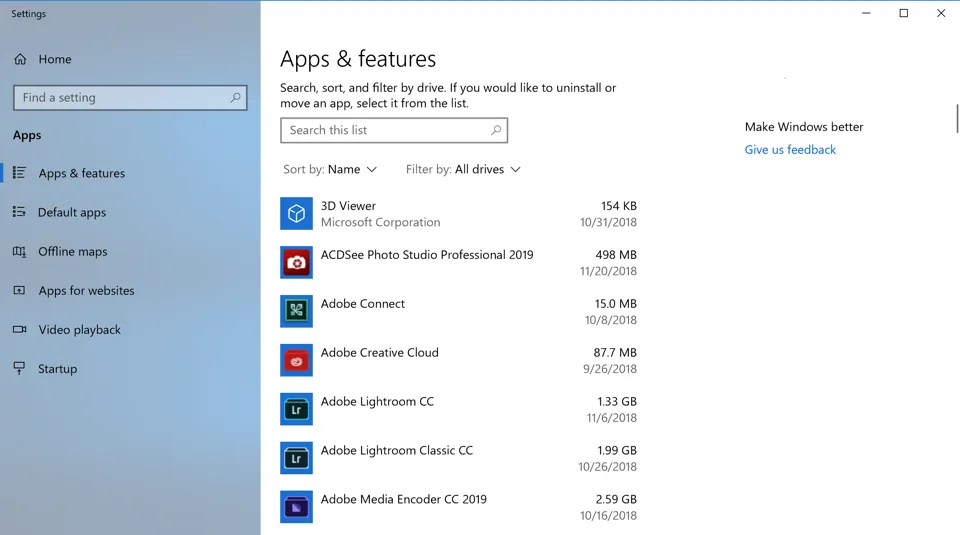Click the Adobe Lightroom Classic CC icon
The width and height of the screenshot is (960, 535).
tap(296, 458)
